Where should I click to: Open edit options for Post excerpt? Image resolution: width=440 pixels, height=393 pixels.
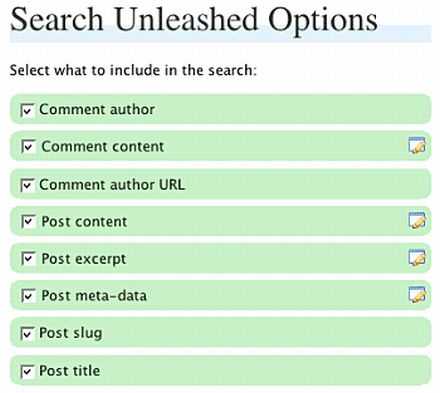(x=417, y=258)
